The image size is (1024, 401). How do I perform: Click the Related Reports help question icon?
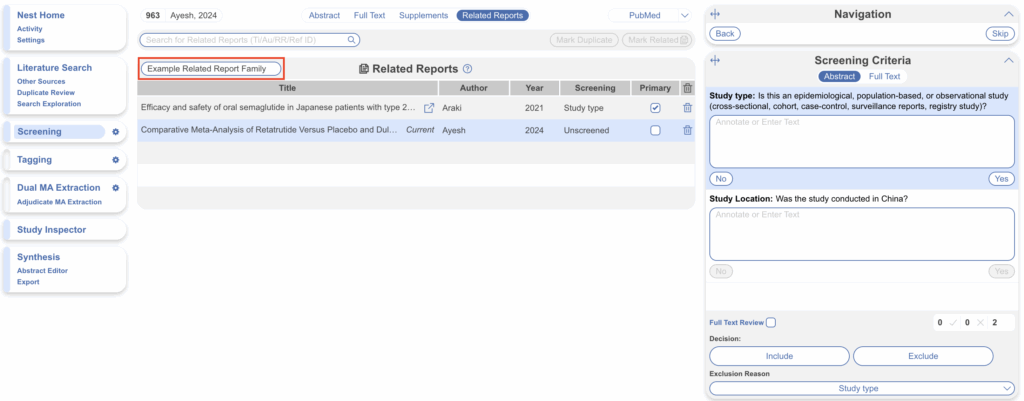click(x=468, y=69)
